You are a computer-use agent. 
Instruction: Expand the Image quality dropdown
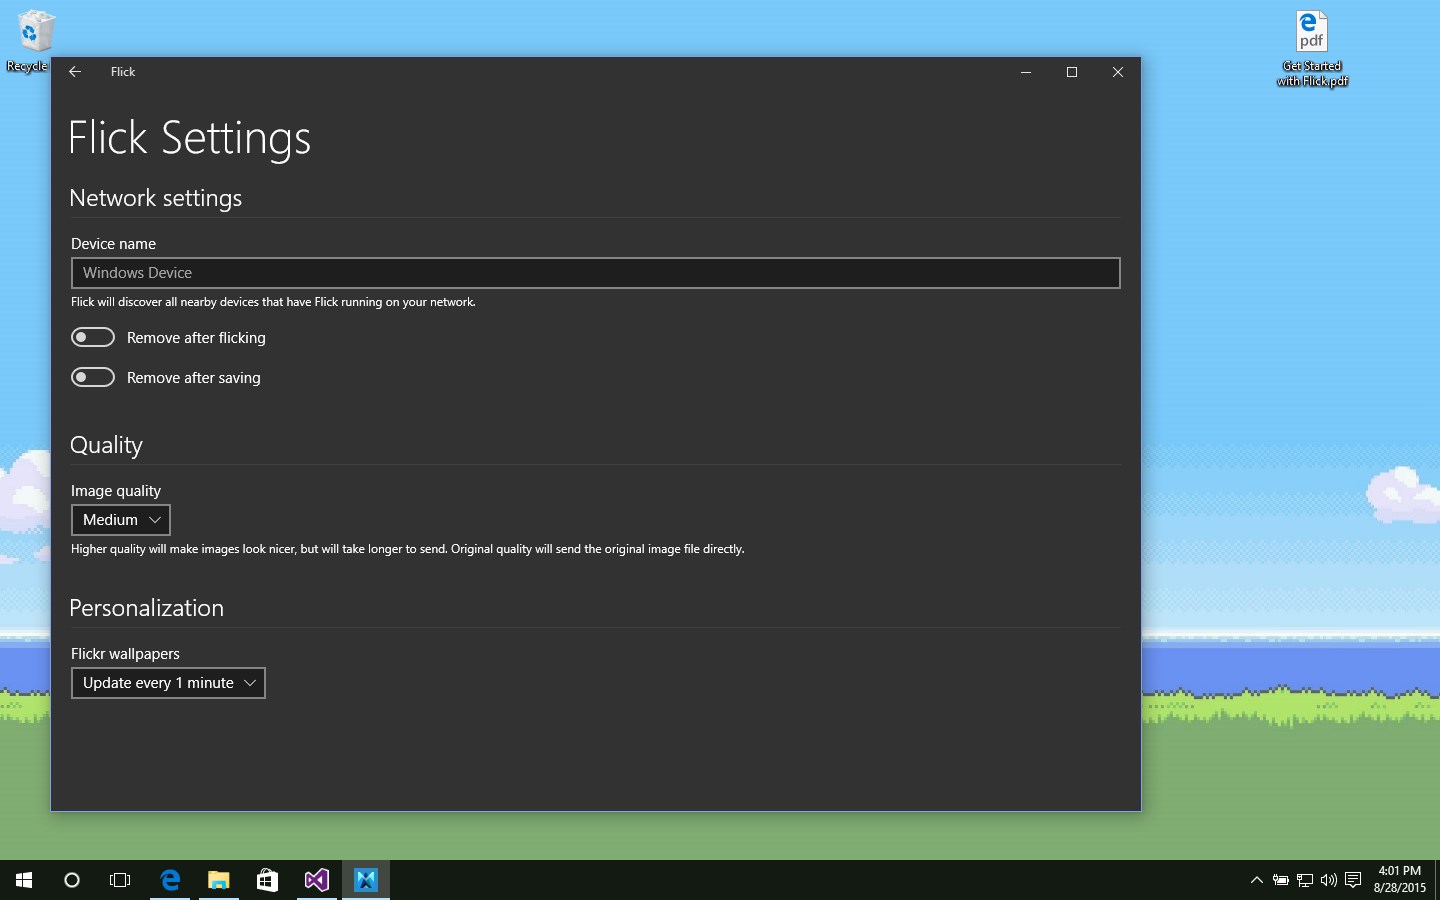(x=121, y=520)
